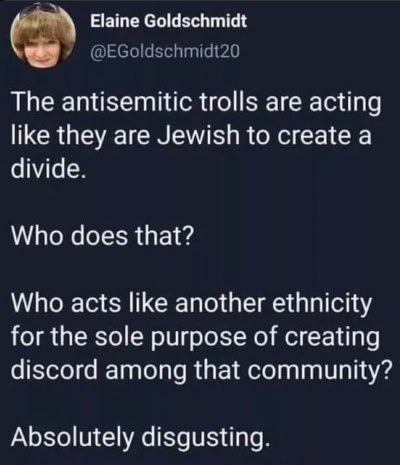400x465 pixels.
Task: Select the tweet's first paragraph about antisemitic trolls
Action: (196, 136)
